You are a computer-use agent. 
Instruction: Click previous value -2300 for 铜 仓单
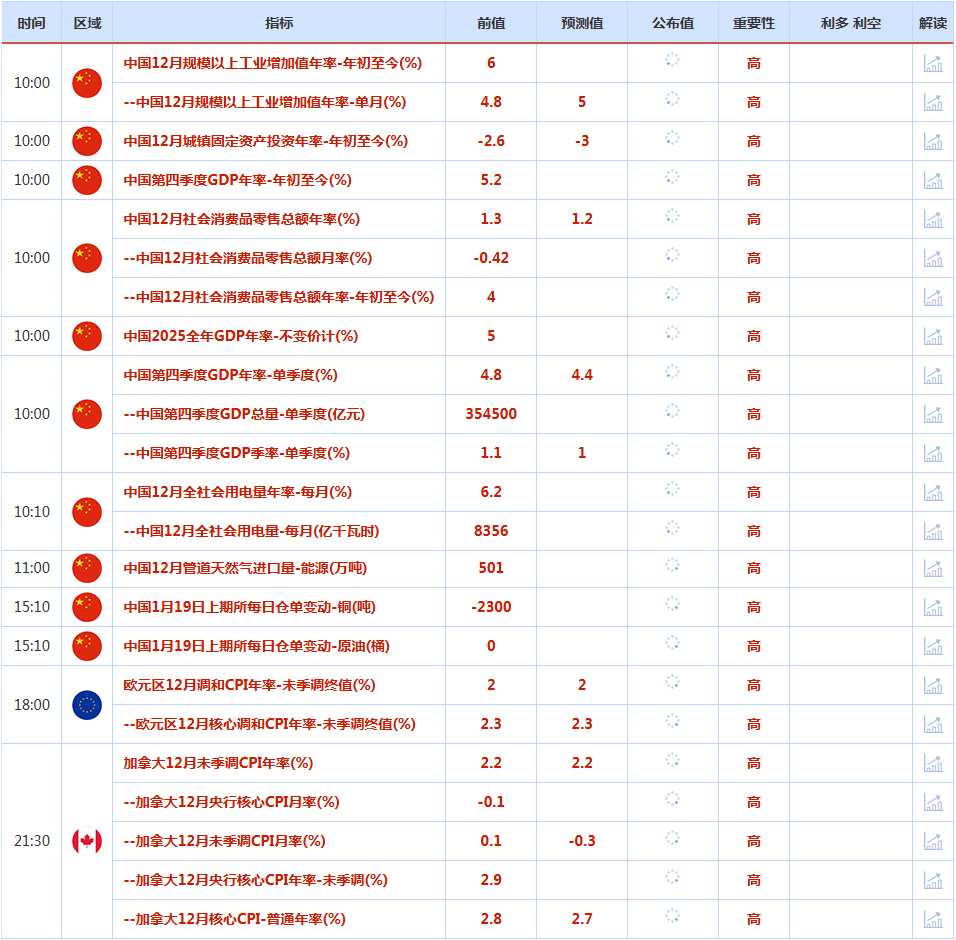pyautogui.click(x=491, y=607)
